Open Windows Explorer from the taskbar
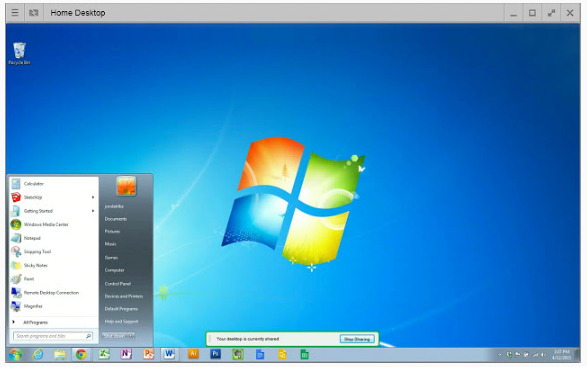Image resolution: width=587 pixels, height=367 pixels. 60,354
